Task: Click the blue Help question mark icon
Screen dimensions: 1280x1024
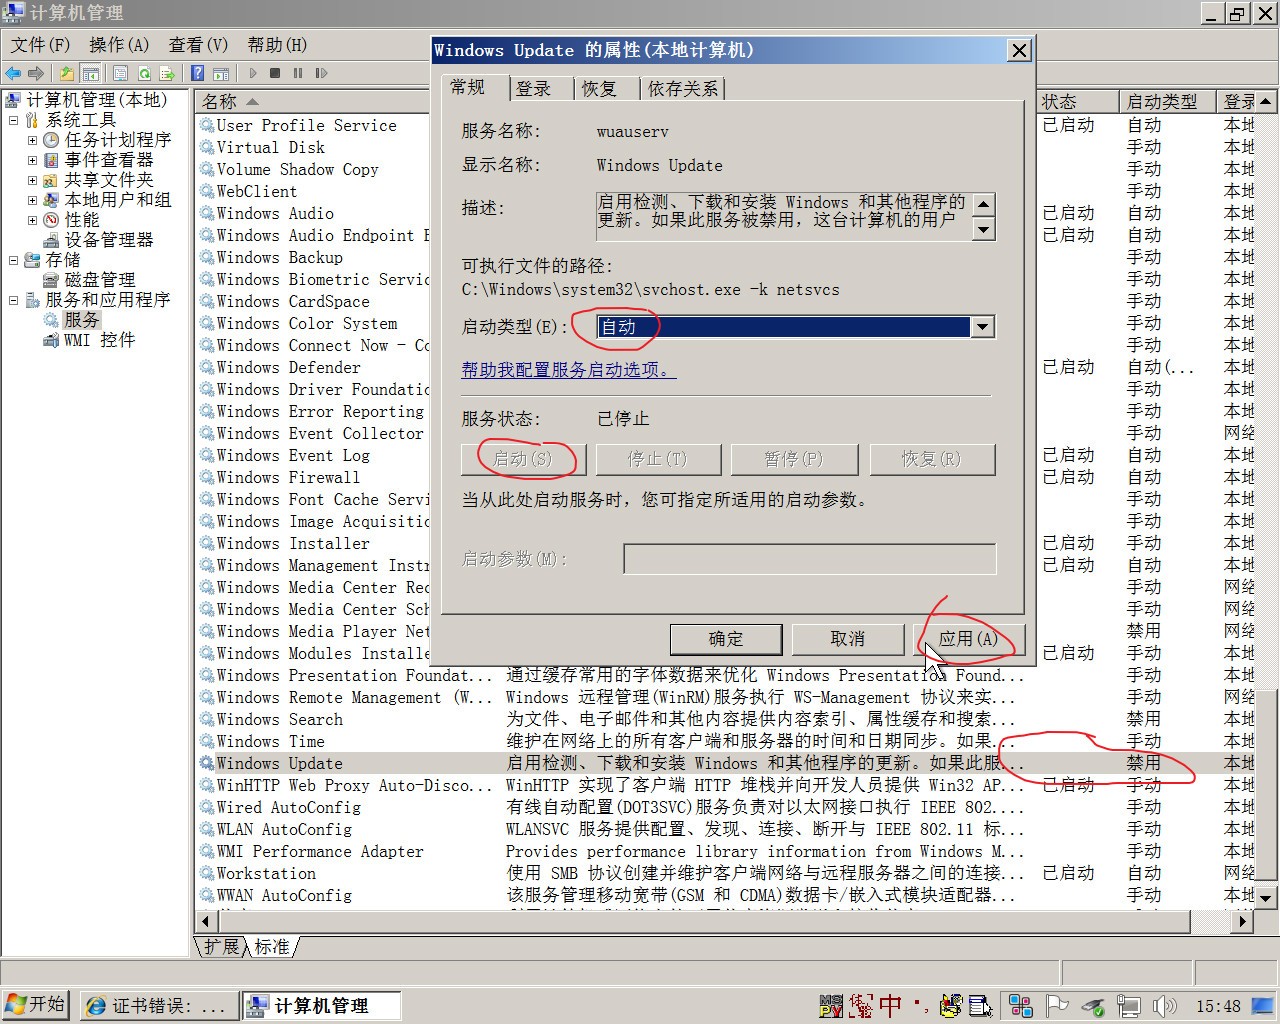Action: tap(197, 73)
